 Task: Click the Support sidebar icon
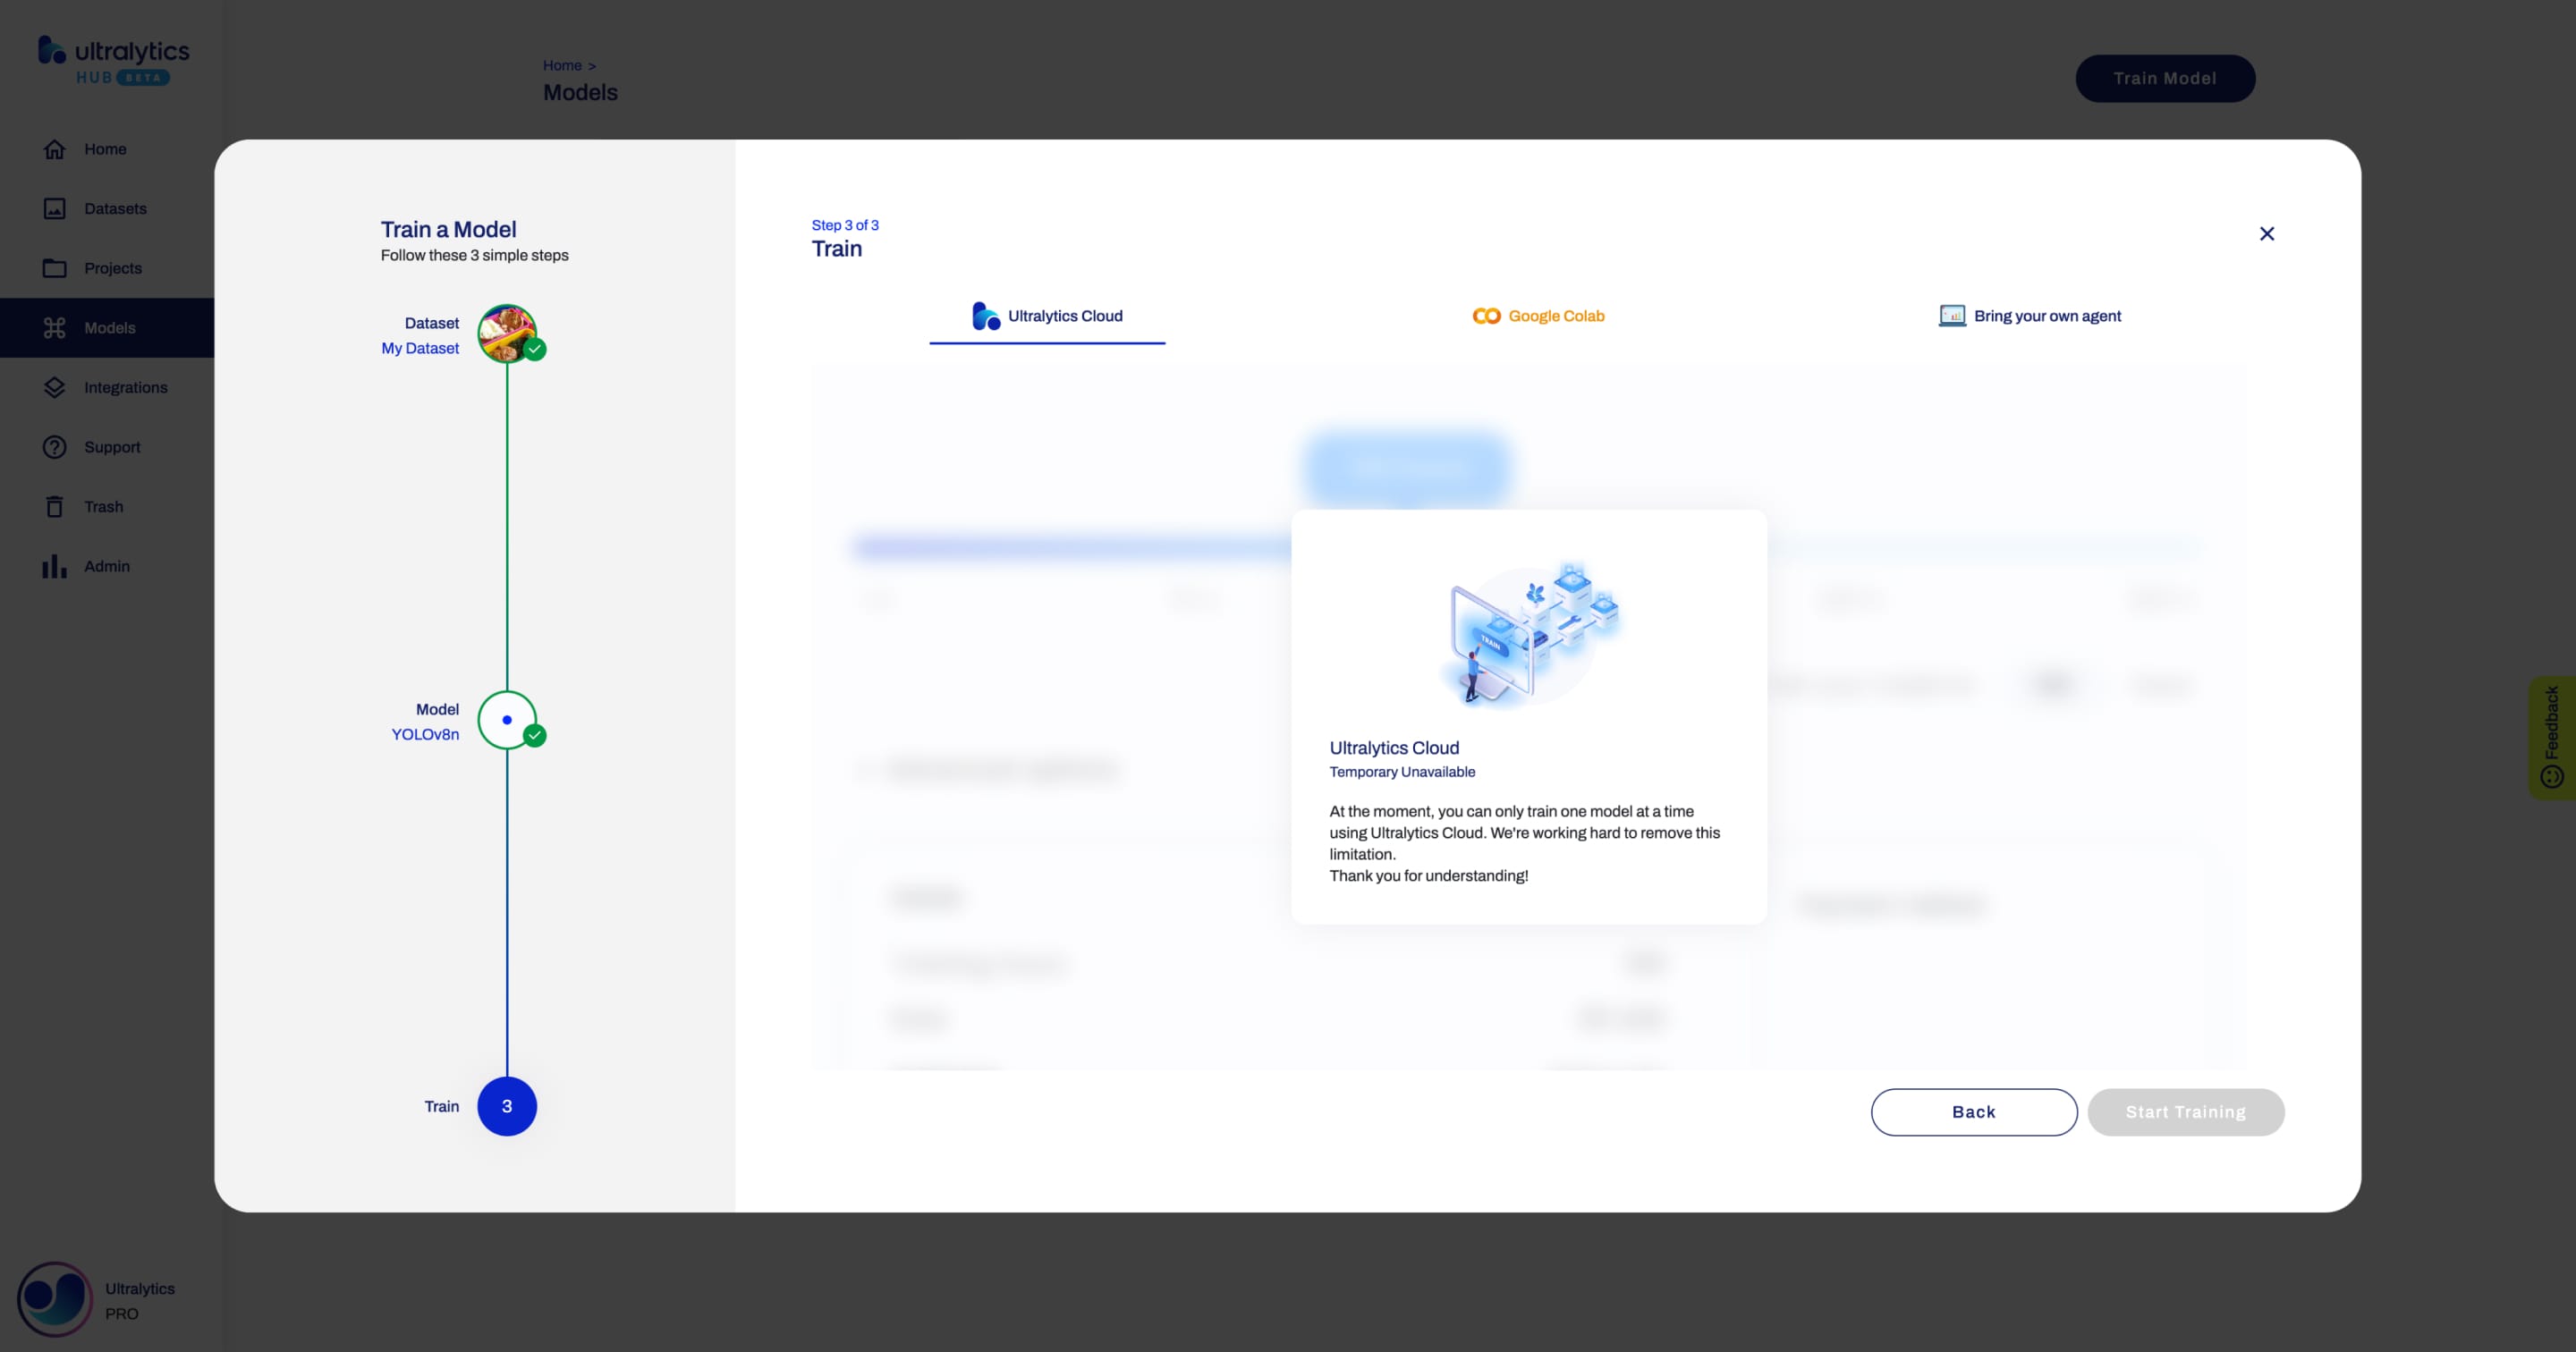tap(55, 448)
